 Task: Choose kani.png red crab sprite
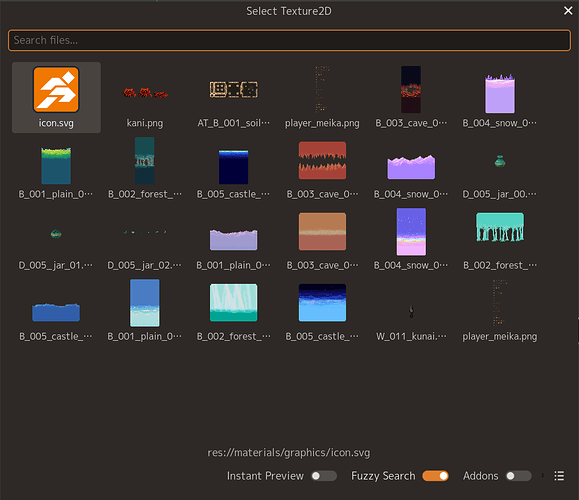pyautogui.click(x=145, y=97)
